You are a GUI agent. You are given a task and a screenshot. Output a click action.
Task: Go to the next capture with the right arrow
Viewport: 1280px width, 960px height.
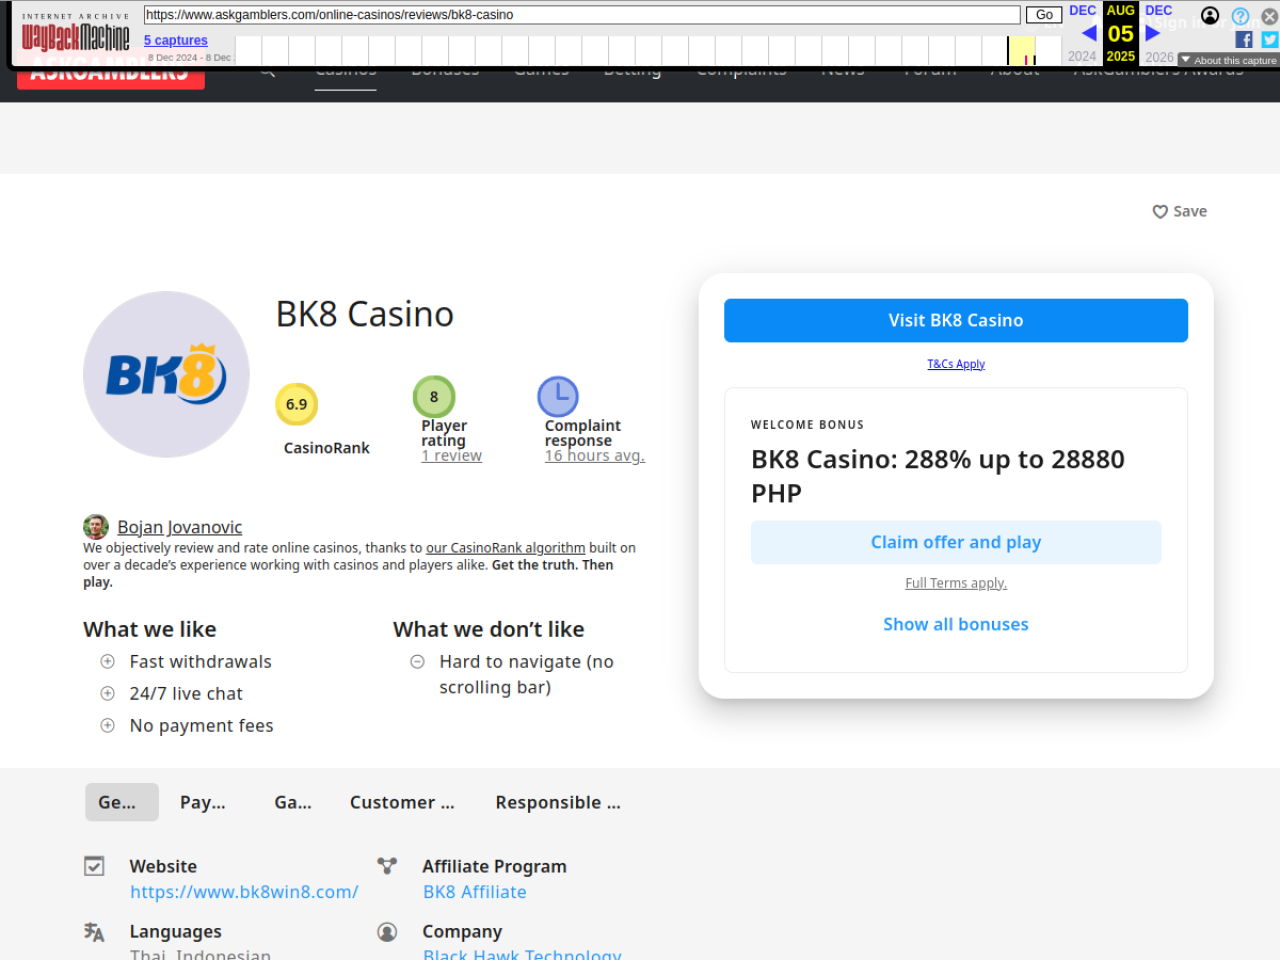click(1152, 33)
